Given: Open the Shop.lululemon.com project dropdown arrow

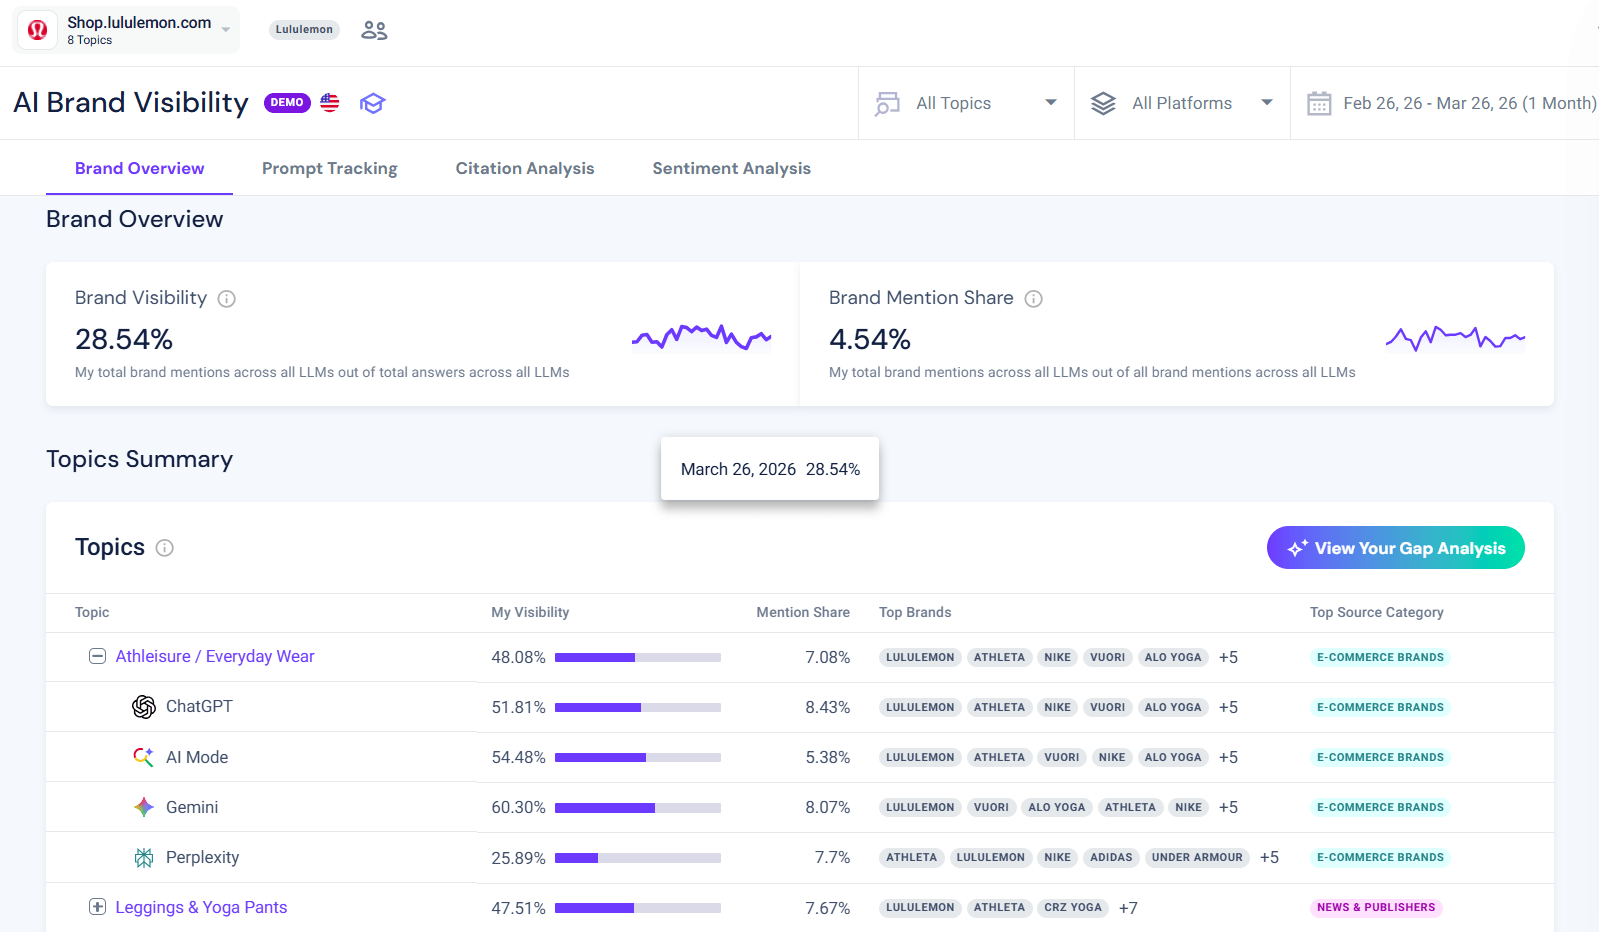Looking at the screenshot, I should pos(226,30).
